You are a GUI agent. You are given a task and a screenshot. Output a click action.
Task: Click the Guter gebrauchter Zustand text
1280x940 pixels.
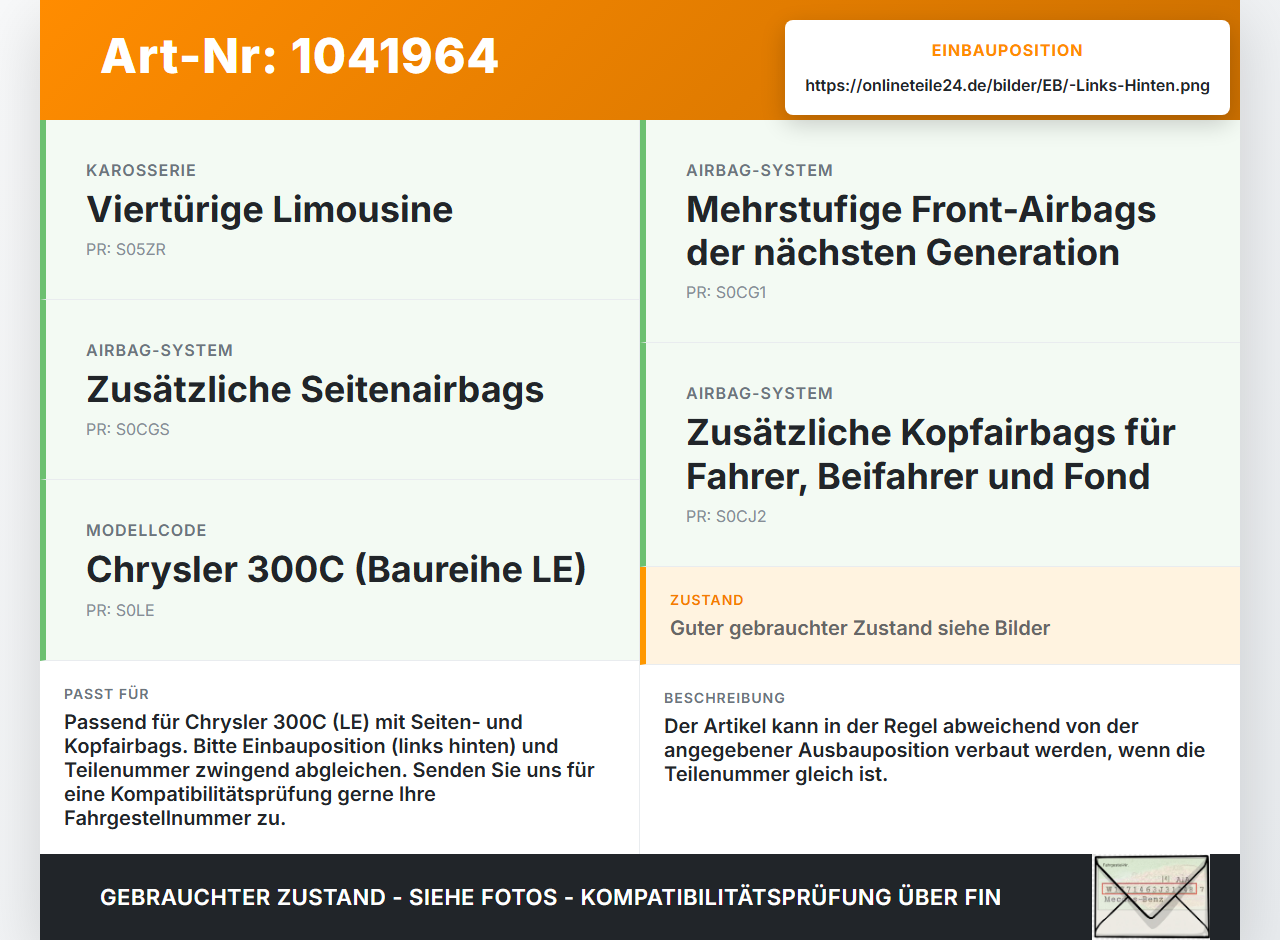[x=860, y=628]
